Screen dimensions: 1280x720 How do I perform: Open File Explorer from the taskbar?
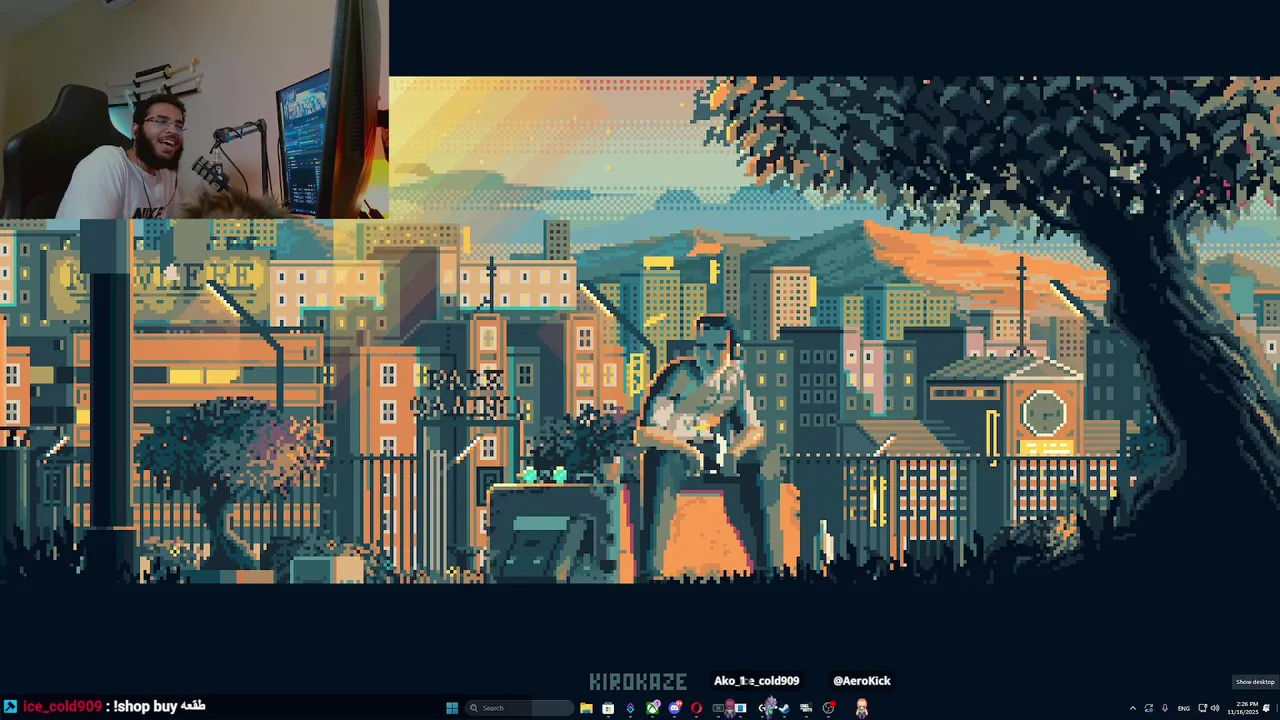tap(586, 708)
